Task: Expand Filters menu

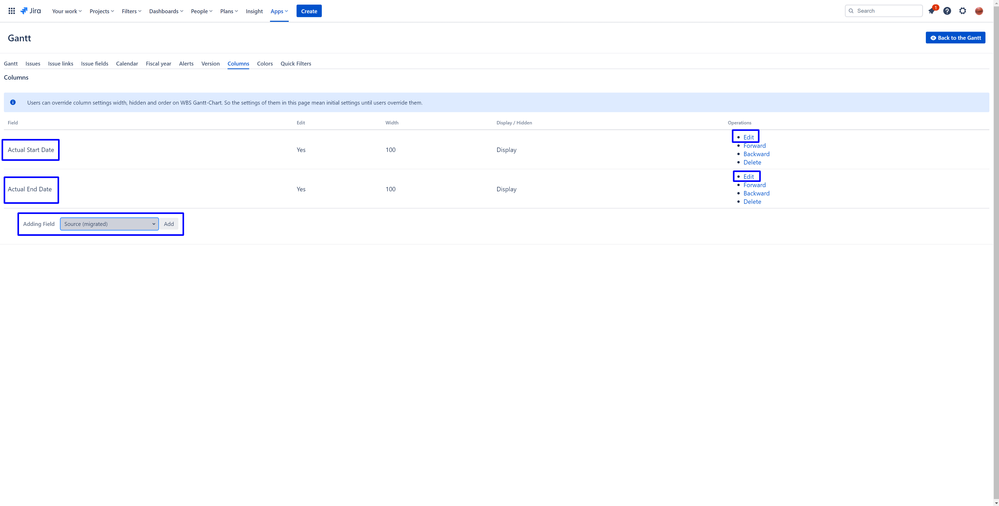Action: (131, 11)
